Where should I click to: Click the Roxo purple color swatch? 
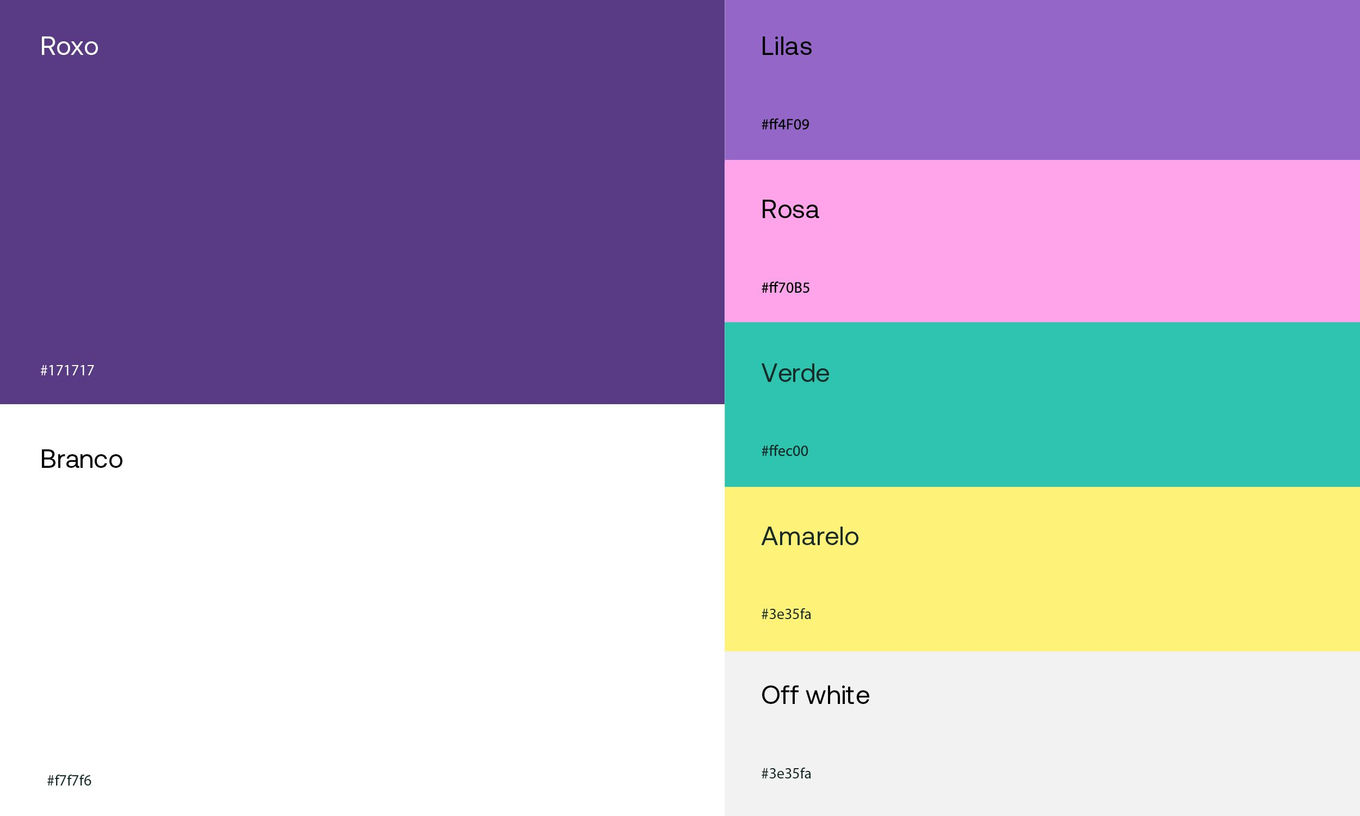(x=362, y=202)
